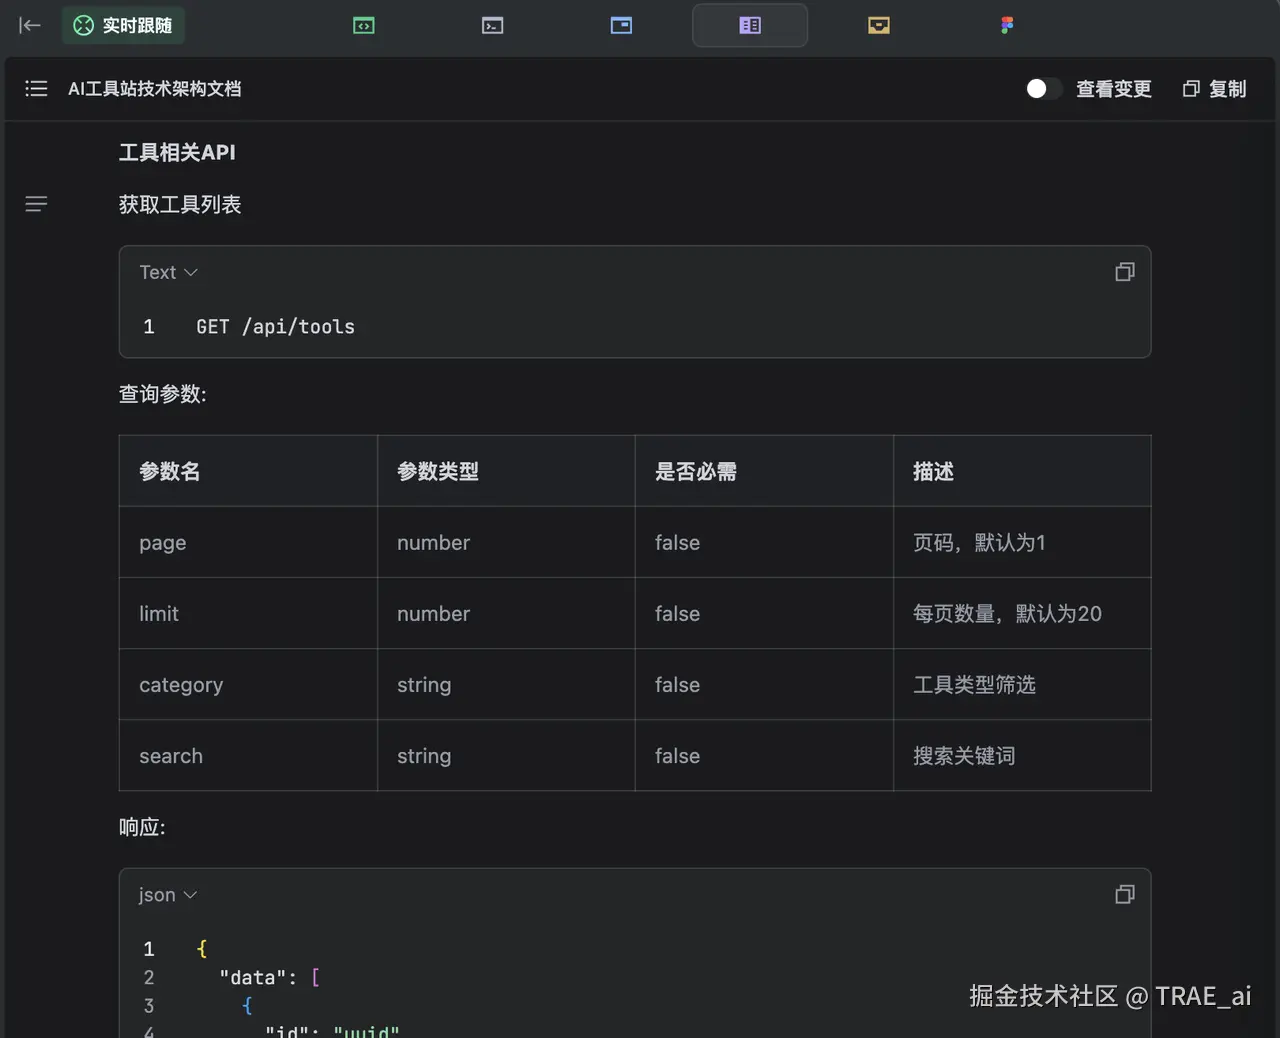Copy the json response code block
1280x1038 pixels.
(1125, 894)
